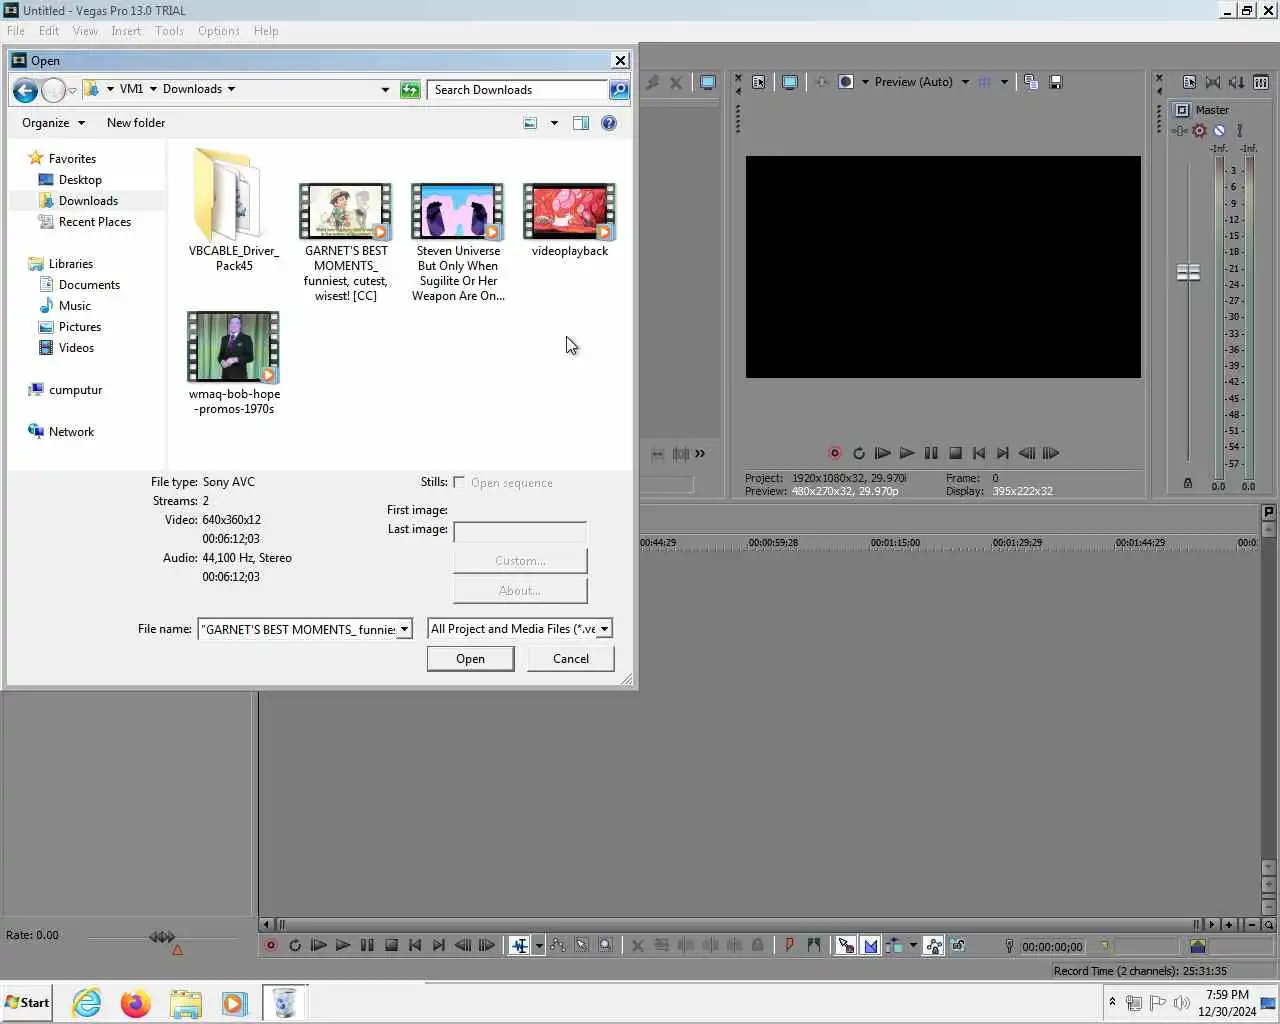Open the Edit menu
Viewport: 1280px width, 1024px height.
click(x=49, y=31)
